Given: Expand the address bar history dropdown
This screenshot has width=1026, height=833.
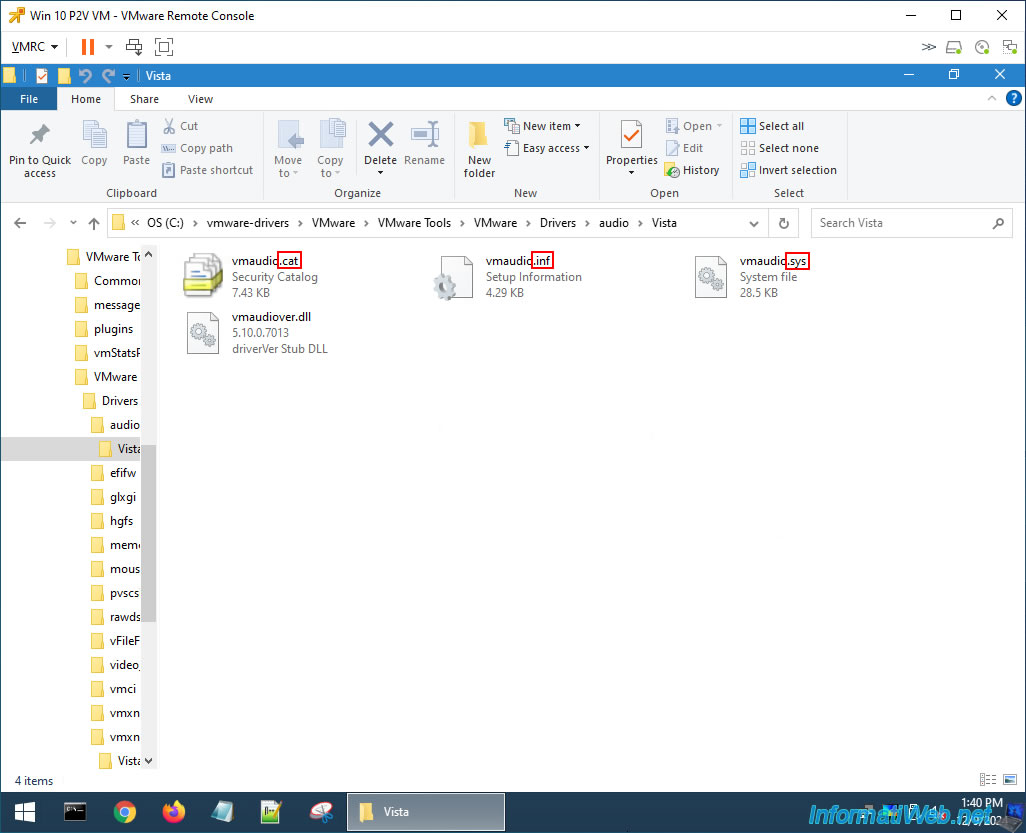Looking at the screenshot, I should (x=754, y=223).
